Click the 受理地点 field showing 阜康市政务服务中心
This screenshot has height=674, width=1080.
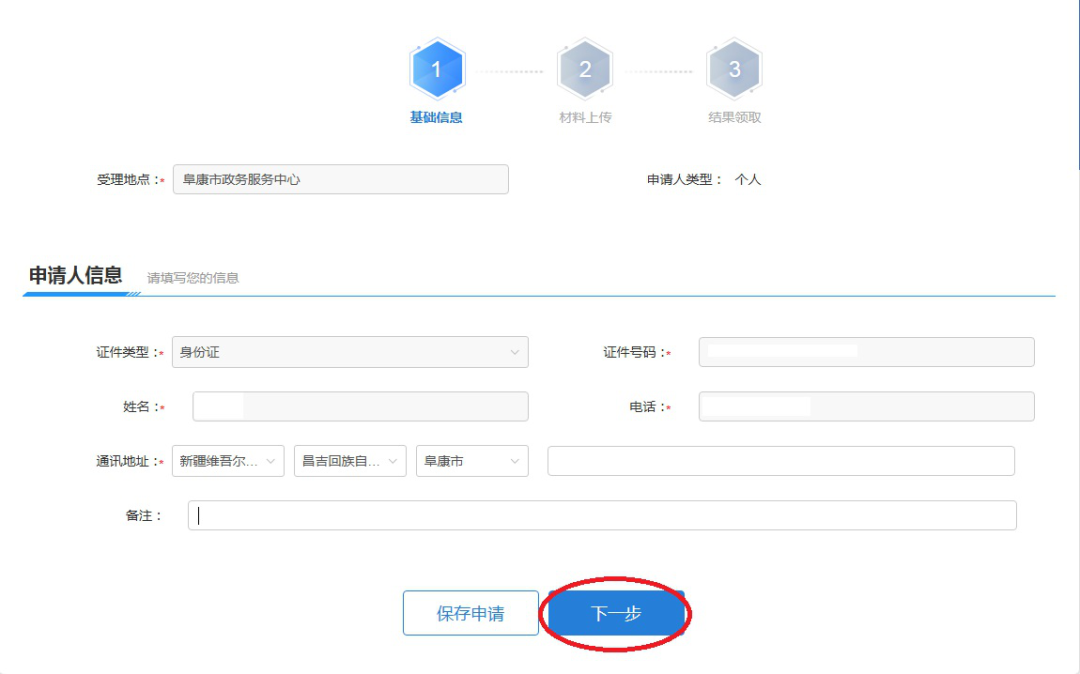pyautogui.click(x=340, y=180)
